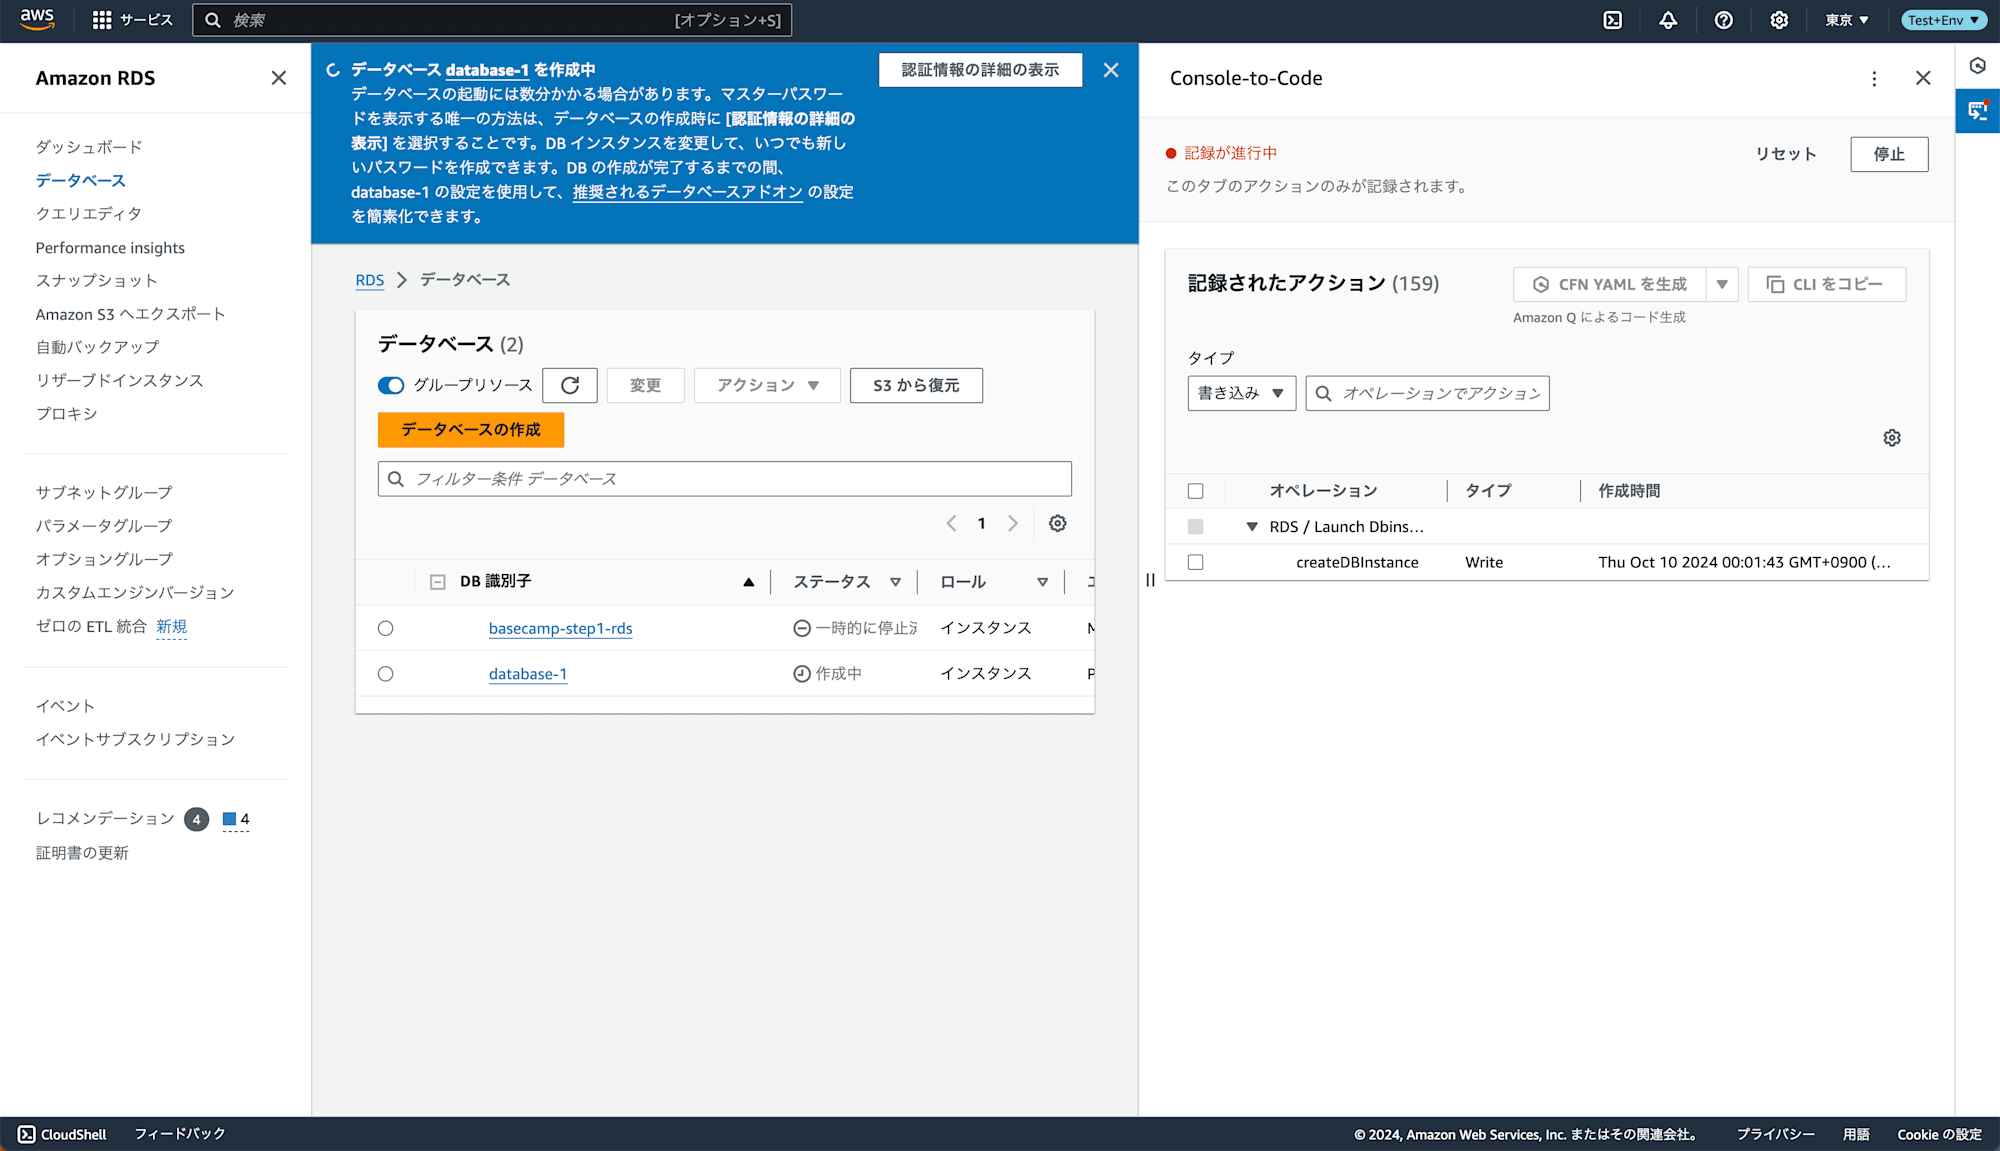Click the CLI をコピー button
Viewport: 2000px width, 1151px height.
1826,284
